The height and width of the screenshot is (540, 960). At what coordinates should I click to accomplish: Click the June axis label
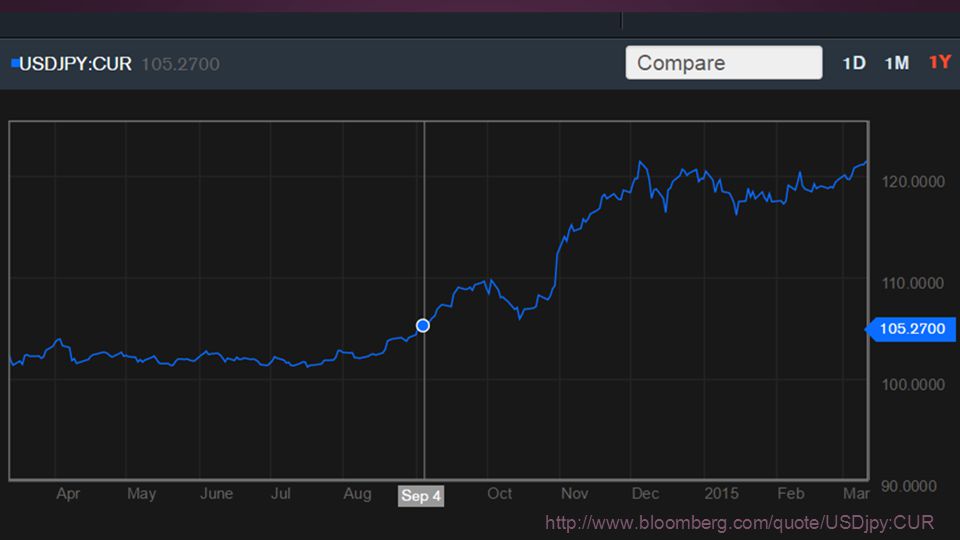(216, 493)
